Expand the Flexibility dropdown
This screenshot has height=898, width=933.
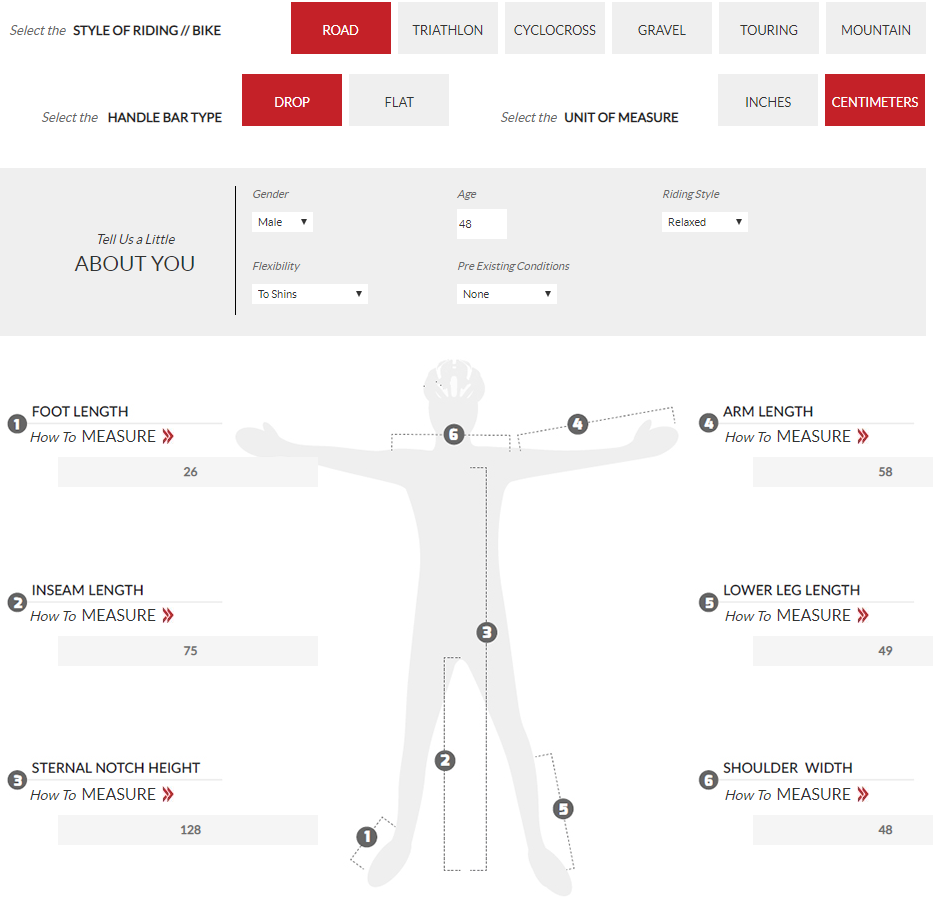(309, 294)
